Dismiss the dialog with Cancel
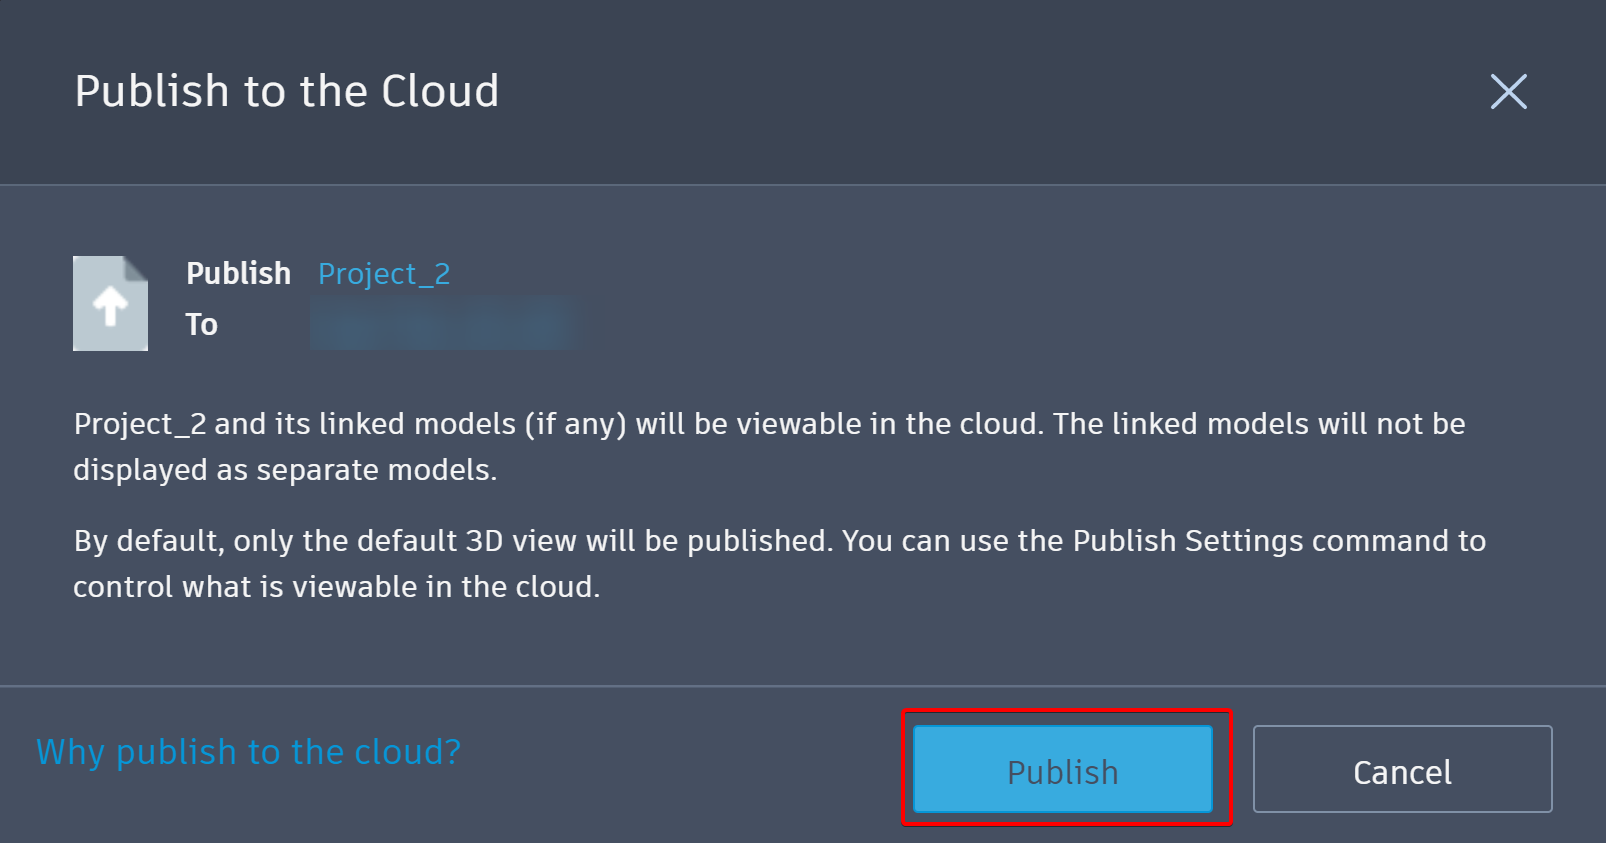Viewport: 1606px width, 843px height. click(x=1401, y=770)
